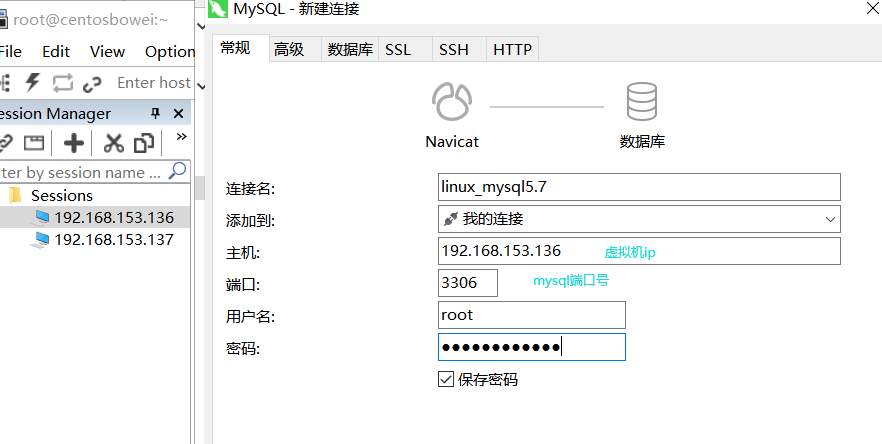Click the chain-link icon beside the Enter host box
This screenshot has height=444, width=882.
click(x=92, y=84)
